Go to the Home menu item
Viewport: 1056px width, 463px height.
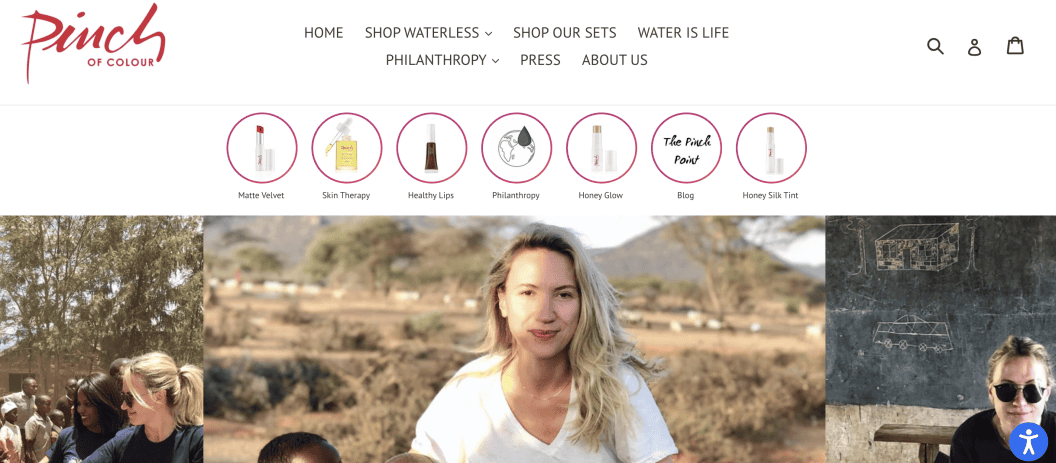point(323,32)
